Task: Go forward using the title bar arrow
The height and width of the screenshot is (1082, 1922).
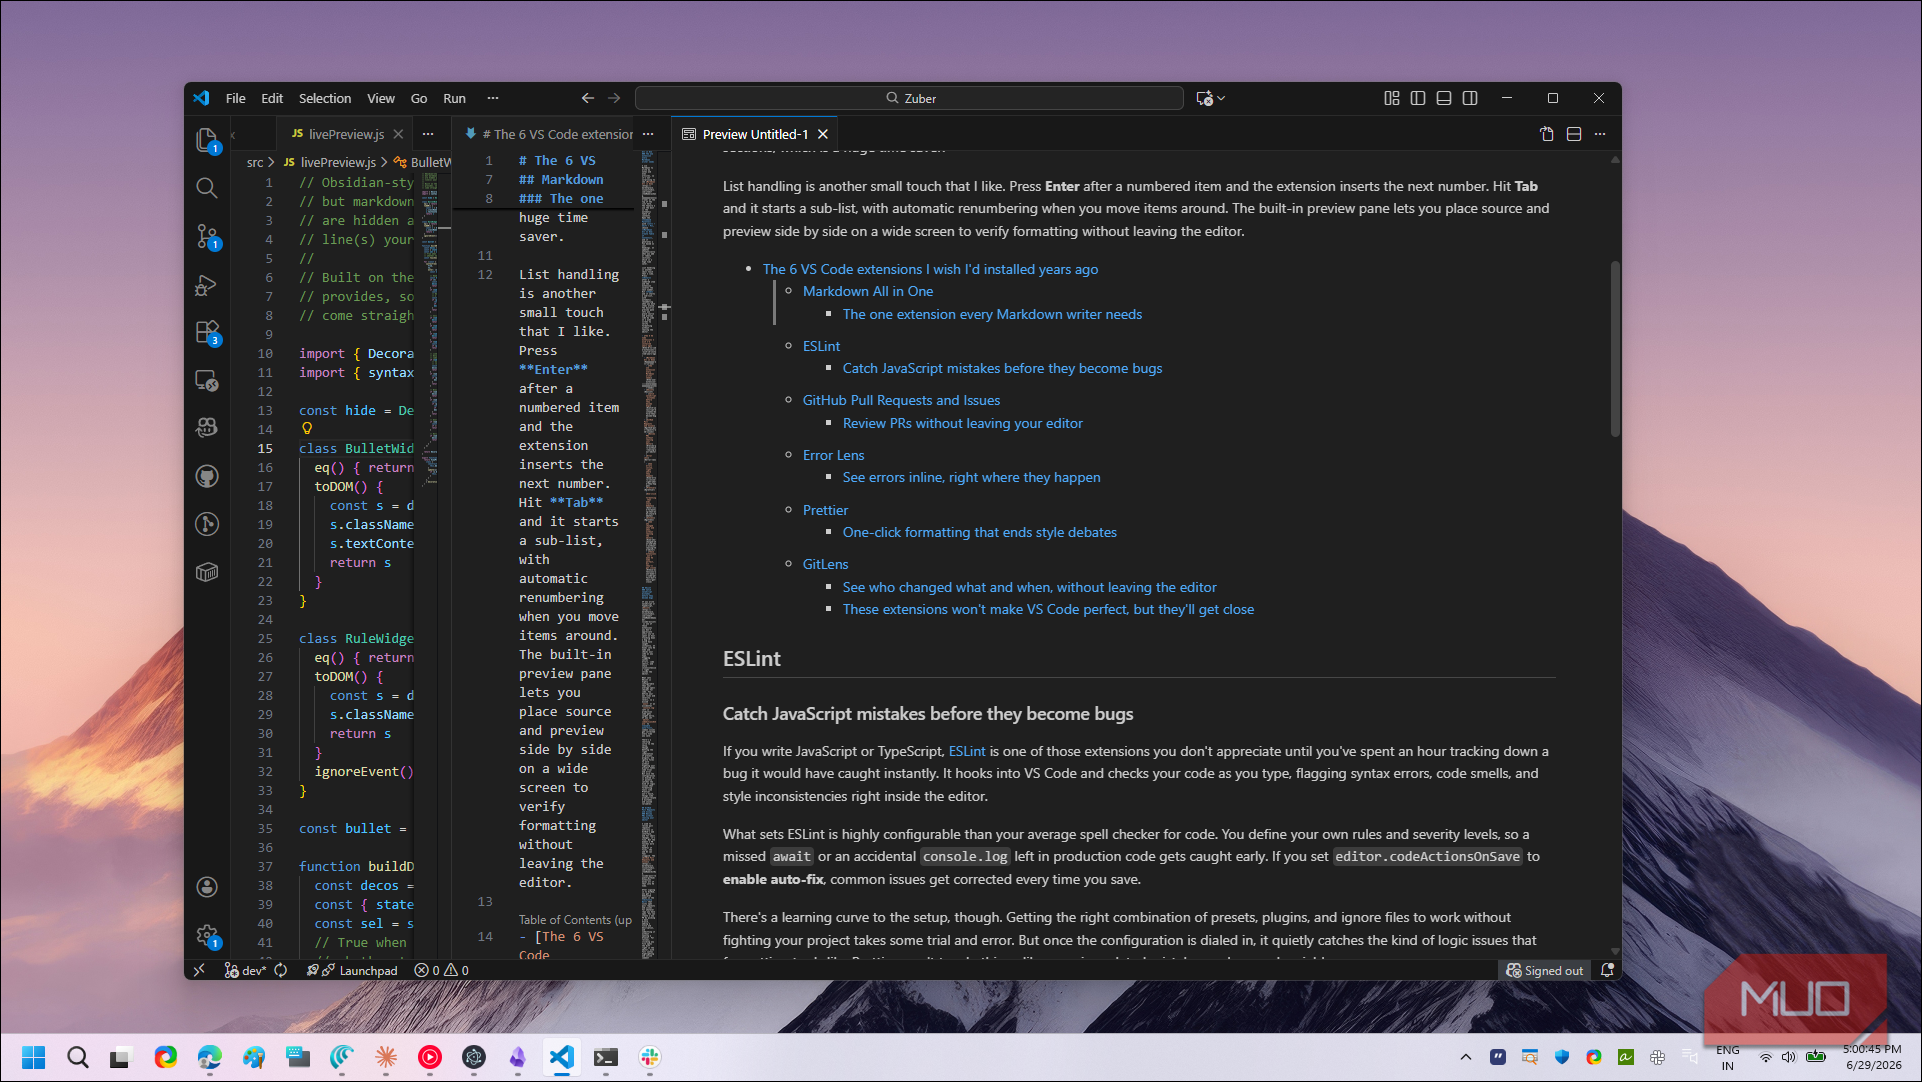Action: (614, 98)
